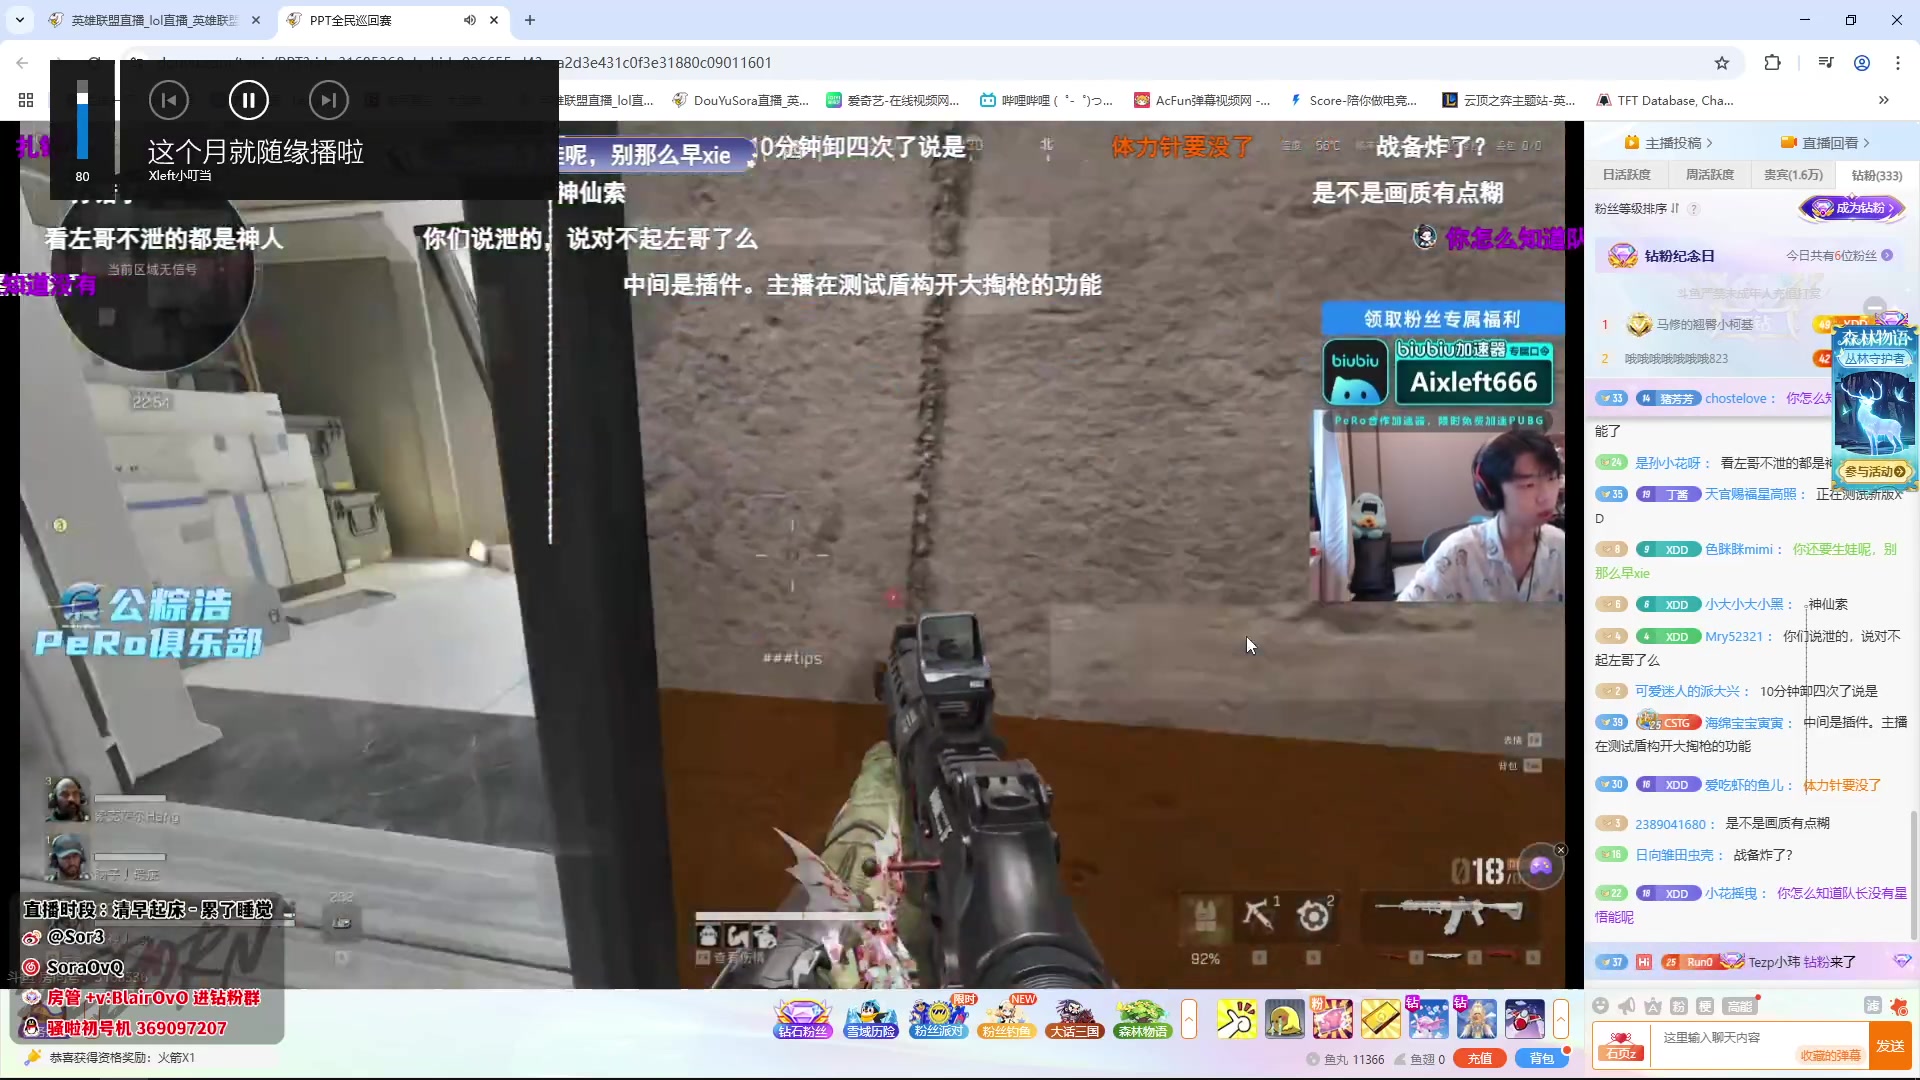Switch to the 日活跃度 tab
The image size is (1920, 1080).
point(1626,175)
